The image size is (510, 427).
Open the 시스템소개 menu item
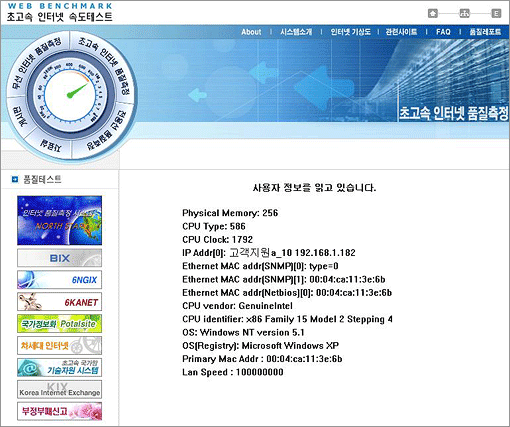[x=296, y=32]
